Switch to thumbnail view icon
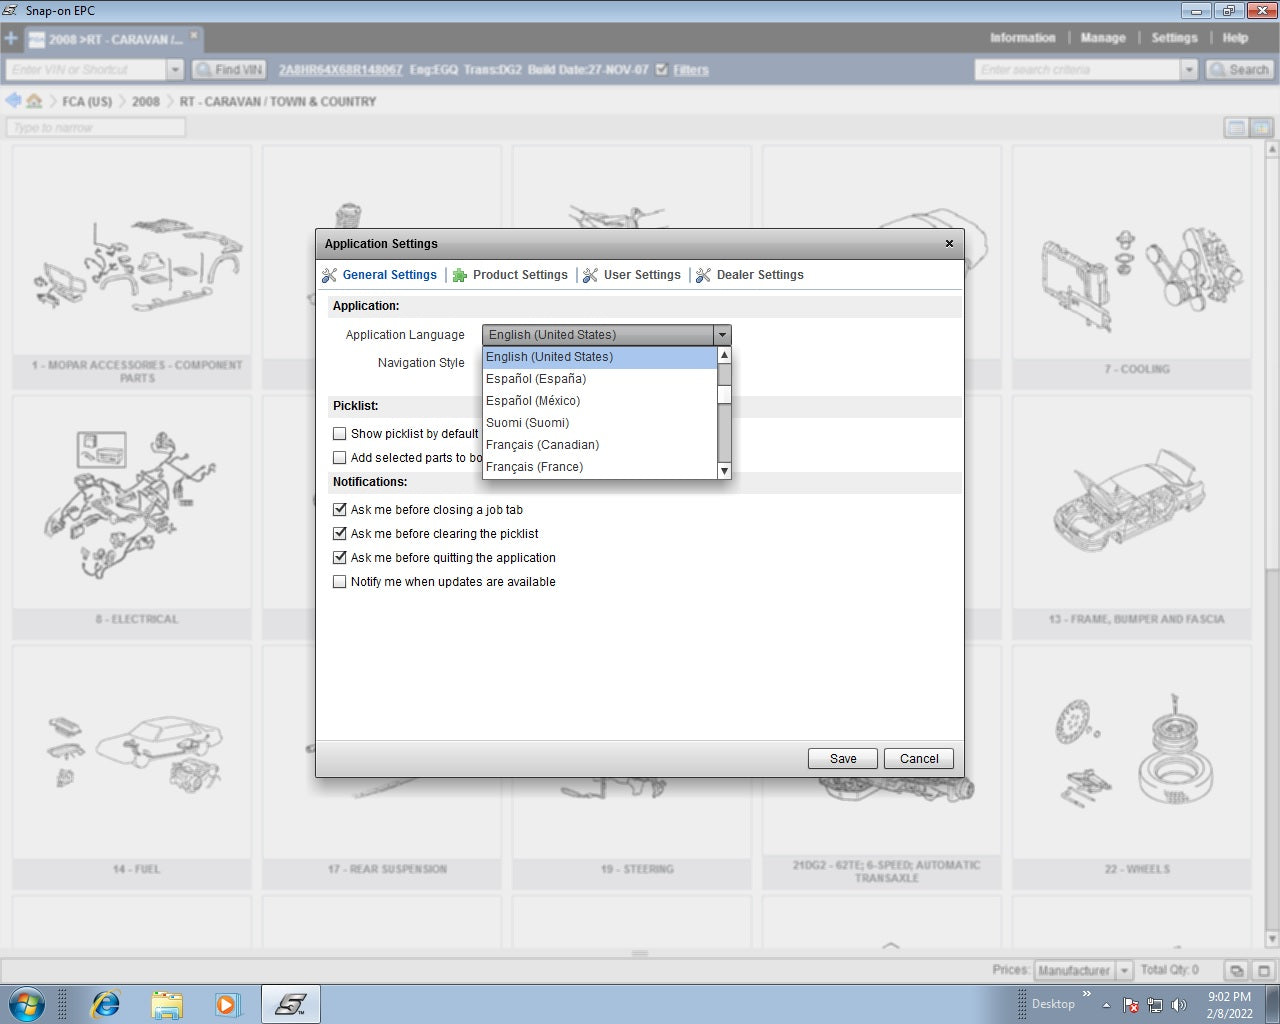 click(1261, 128)
